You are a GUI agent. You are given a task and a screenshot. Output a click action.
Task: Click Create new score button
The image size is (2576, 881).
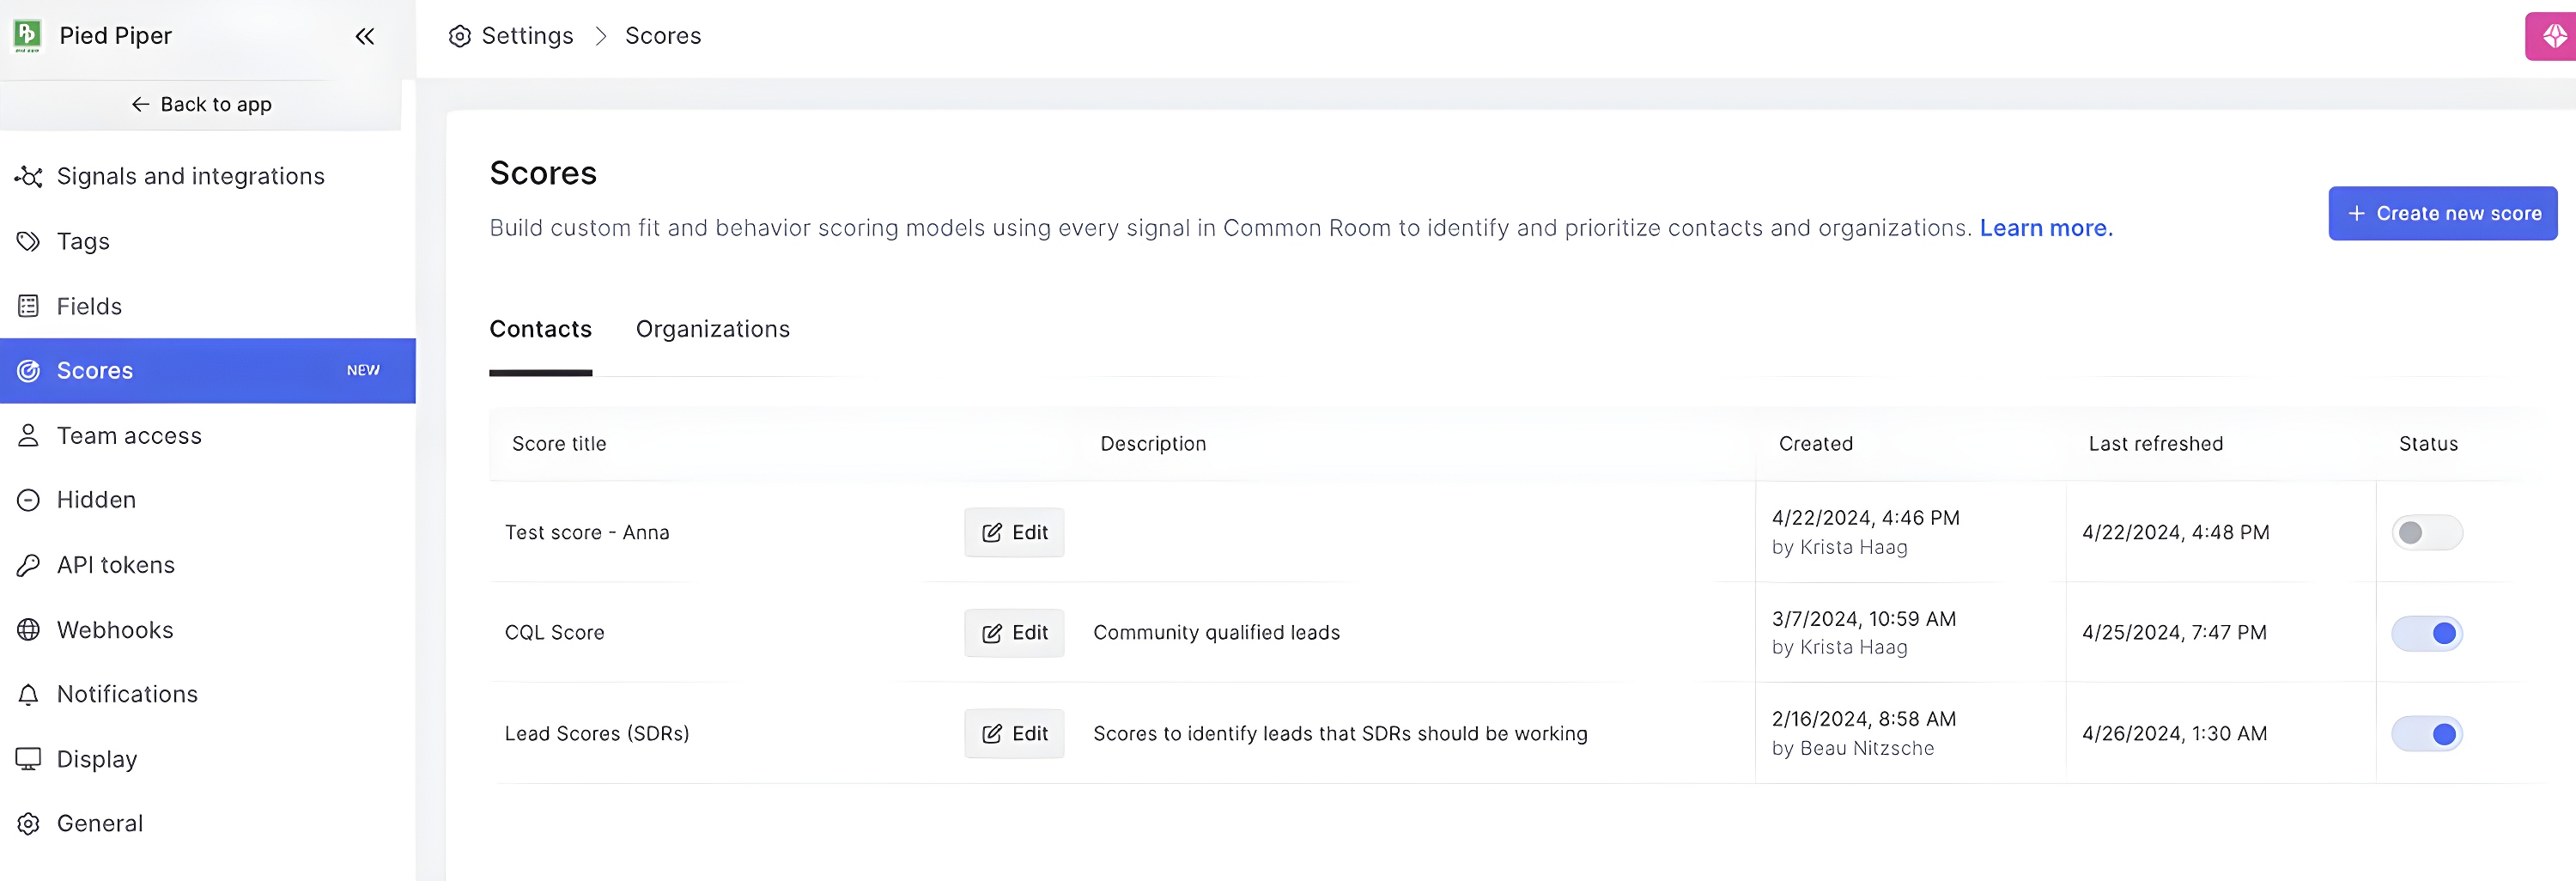(x=2442, y=214)
